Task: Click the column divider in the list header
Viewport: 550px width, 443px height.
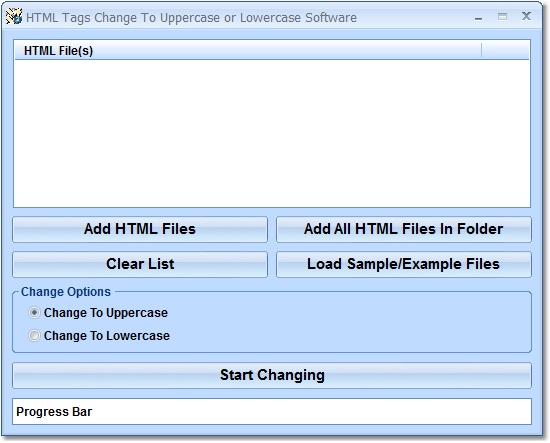Action: (482, 51)
